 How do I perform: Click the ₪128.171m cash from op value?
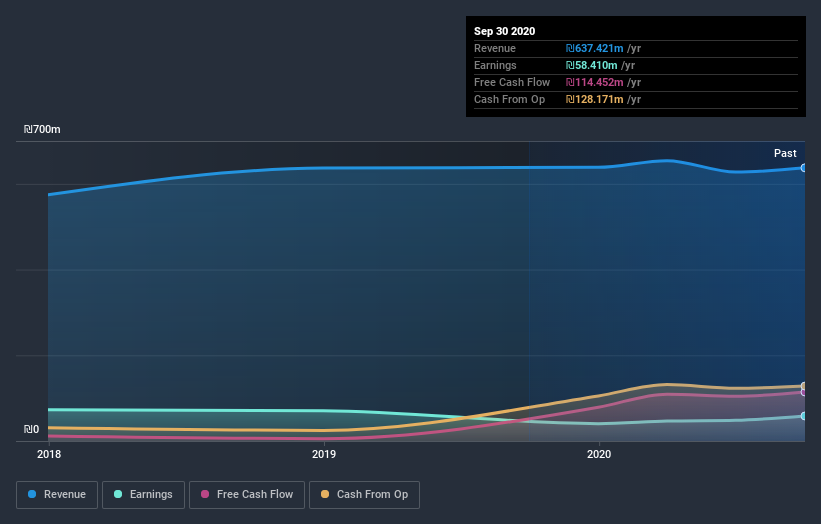(x=594, y=99)
